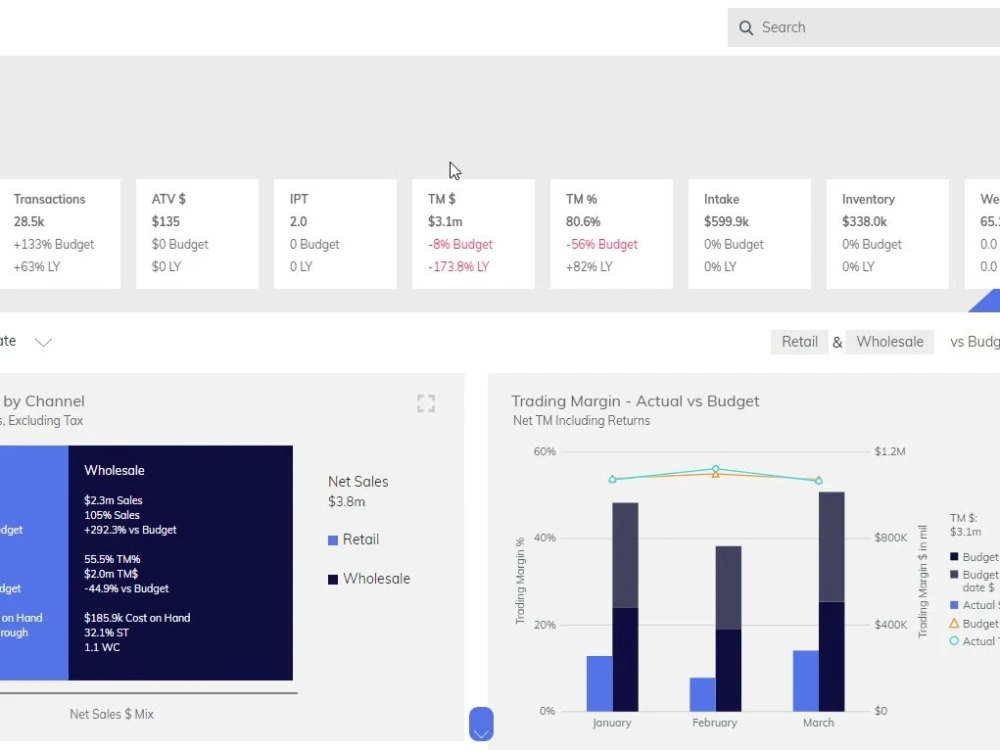This screenshot has height=750, width=1000.
Task: Click the '+133% Budget' text
Action: (x=54, y=244)
